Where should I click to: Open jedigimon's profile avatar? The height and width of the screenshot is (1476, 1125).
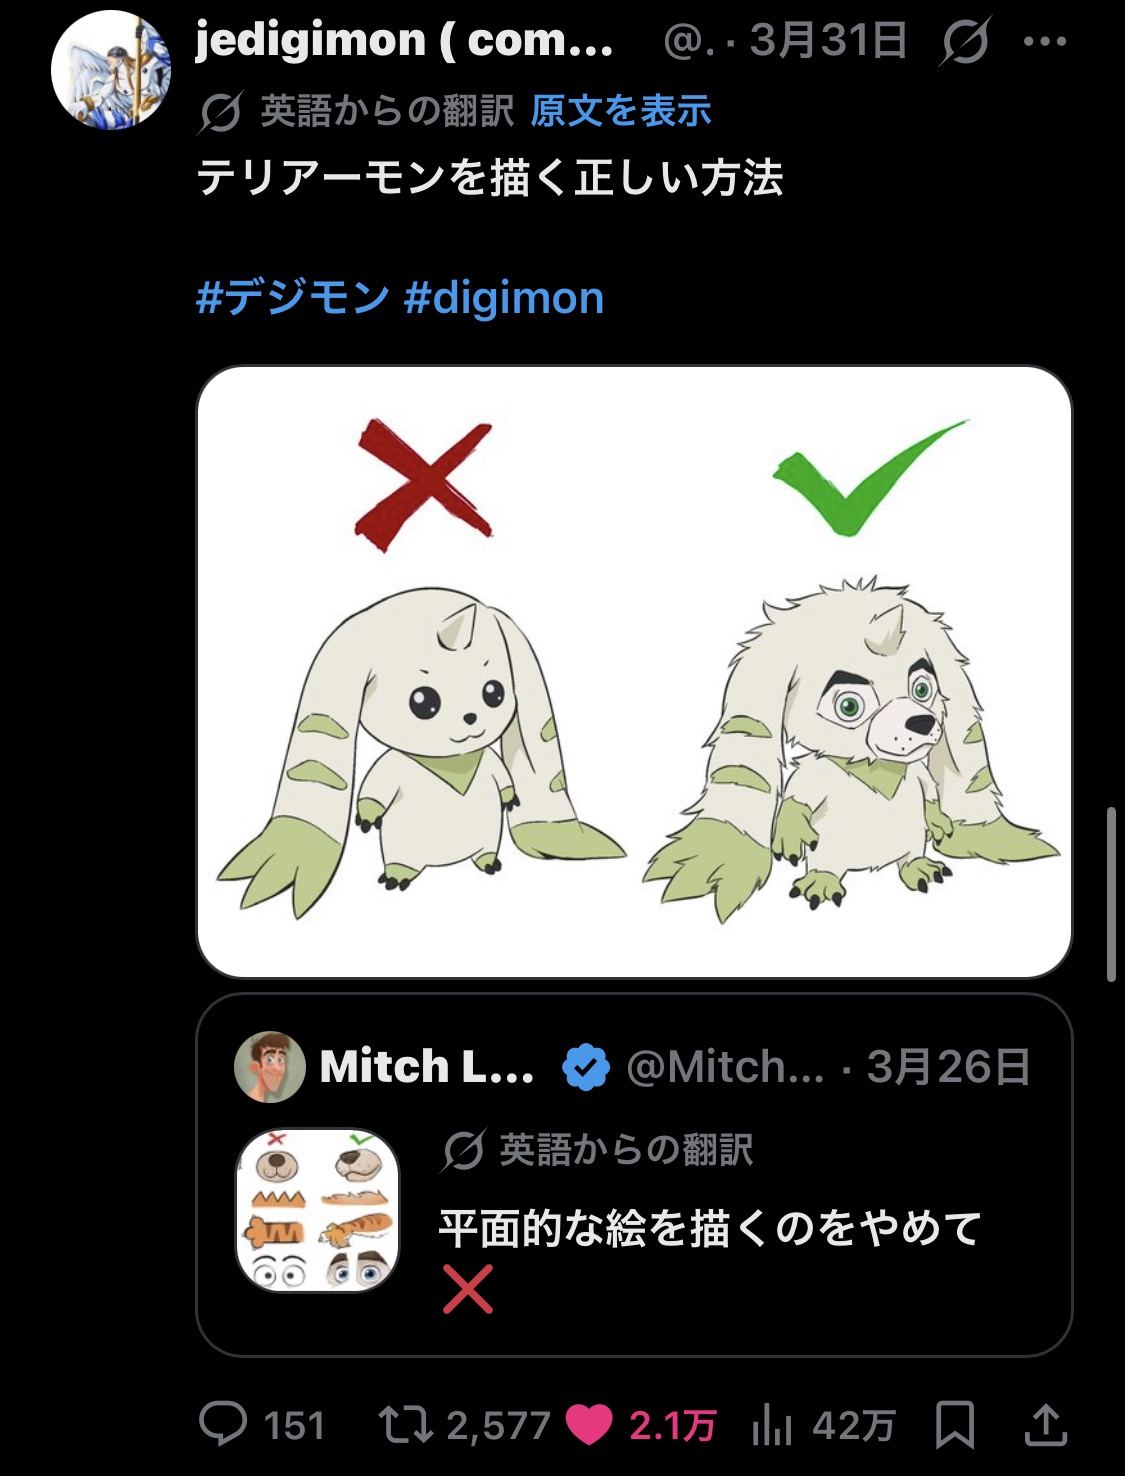point(110,70)
